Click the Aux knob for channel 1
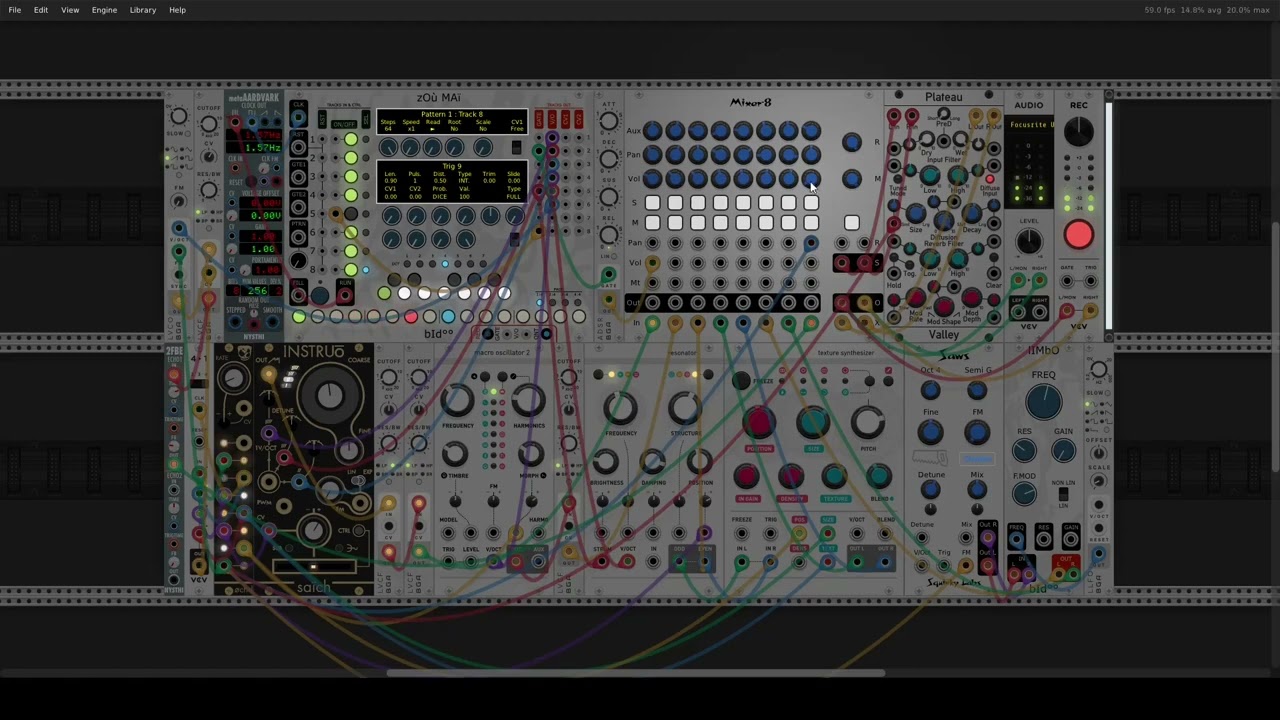The image size is (1280, 720). [652, 131]
